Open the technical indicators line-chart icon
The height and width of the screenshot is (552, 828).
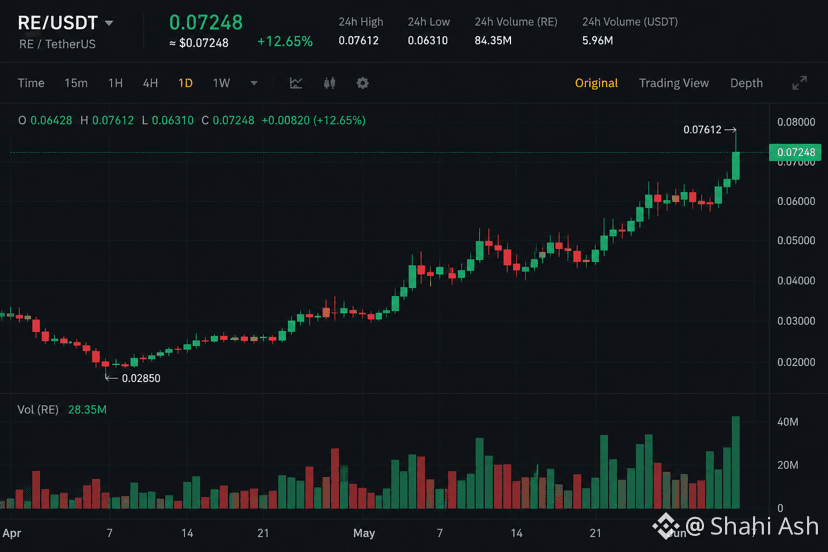296,83
